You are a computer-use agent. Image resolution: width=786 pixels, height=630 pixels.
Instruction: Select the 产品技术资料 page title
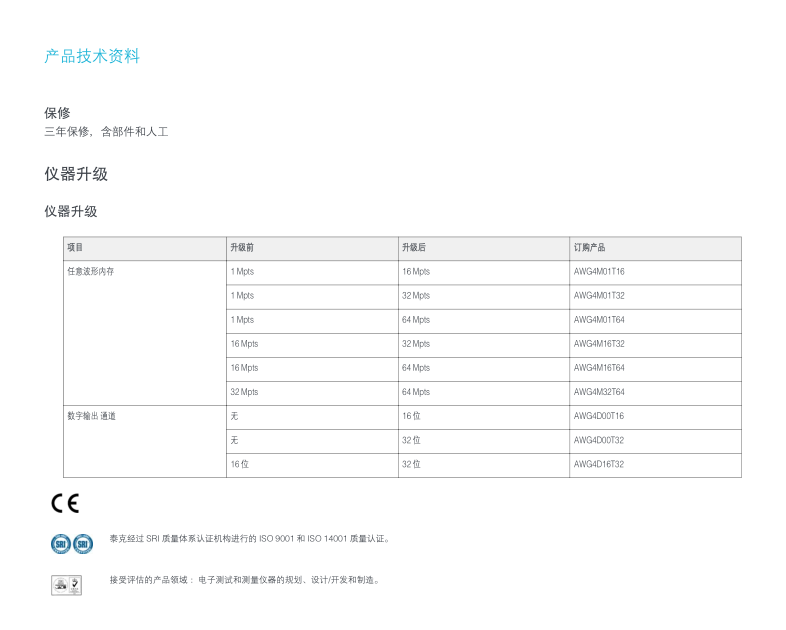pyautogui.click(x=92, y=56)
